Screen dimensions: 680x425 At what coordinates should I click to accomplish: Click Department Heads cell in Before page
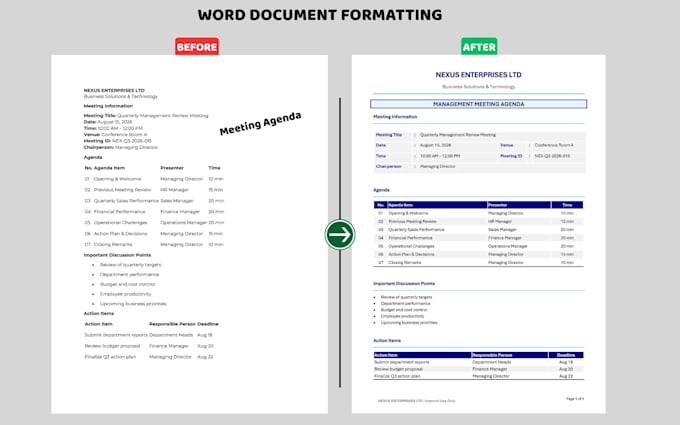tap(171, 335)
